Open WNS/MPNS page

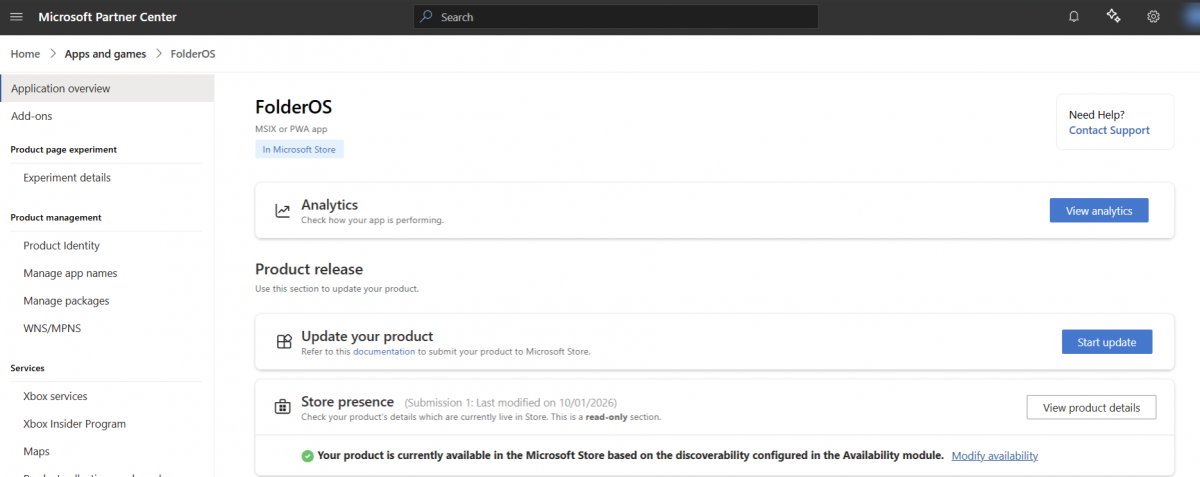click(52, 328)
